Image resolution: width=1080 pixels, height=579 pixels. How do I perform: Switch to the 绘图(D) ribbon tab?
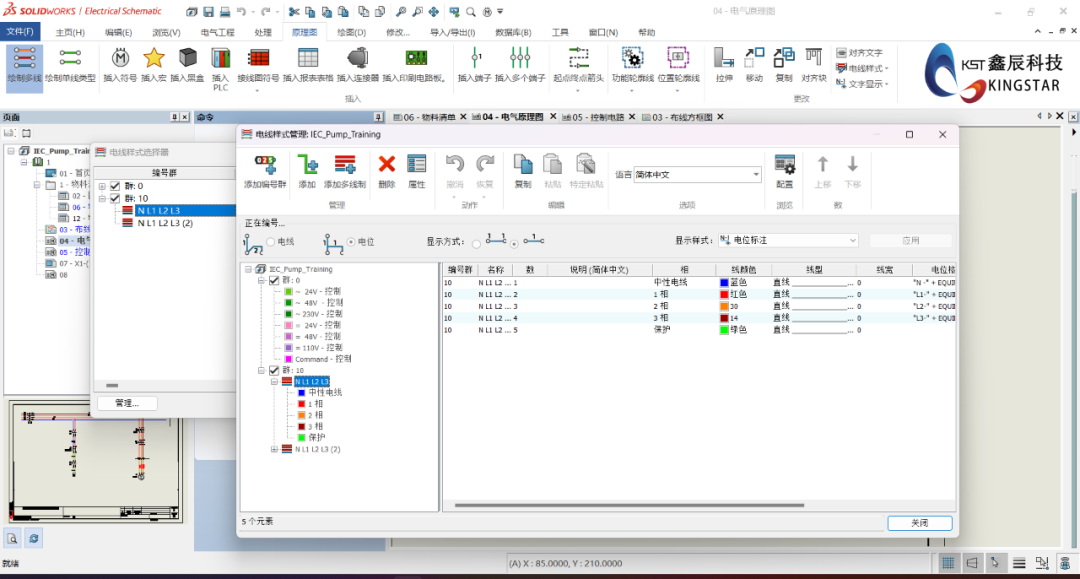point(352,32)
